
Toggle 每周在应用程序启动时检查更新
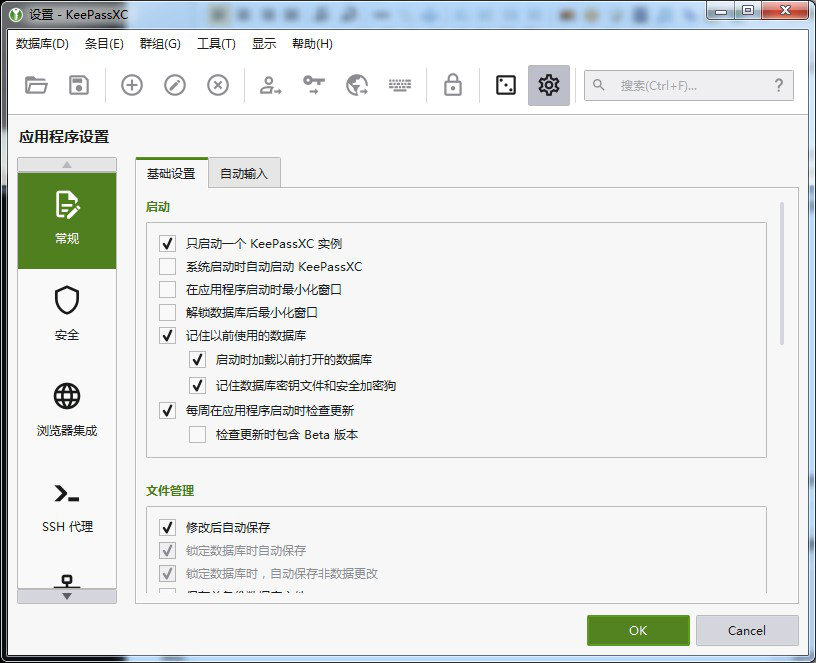(x=167, y=411)
